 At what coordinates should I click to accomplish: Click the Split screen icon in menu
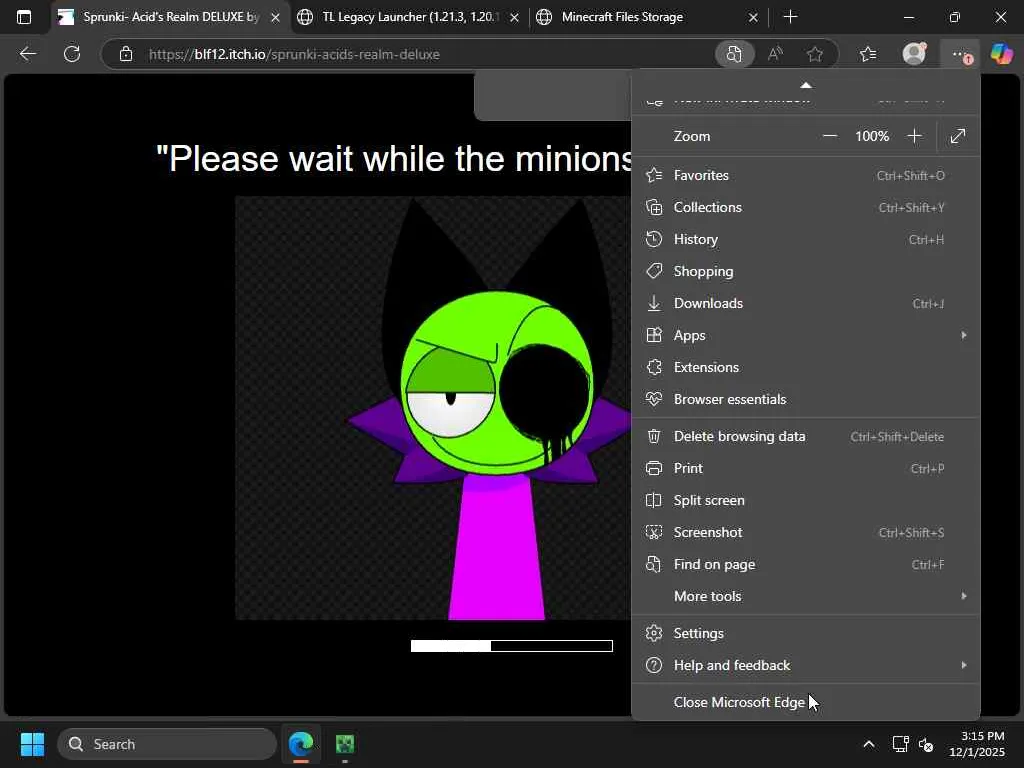click(x=654, y=500)
